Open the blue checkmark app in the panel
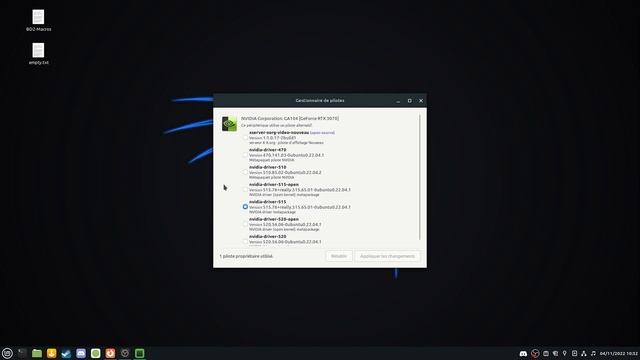 click(x=66, y=353)
